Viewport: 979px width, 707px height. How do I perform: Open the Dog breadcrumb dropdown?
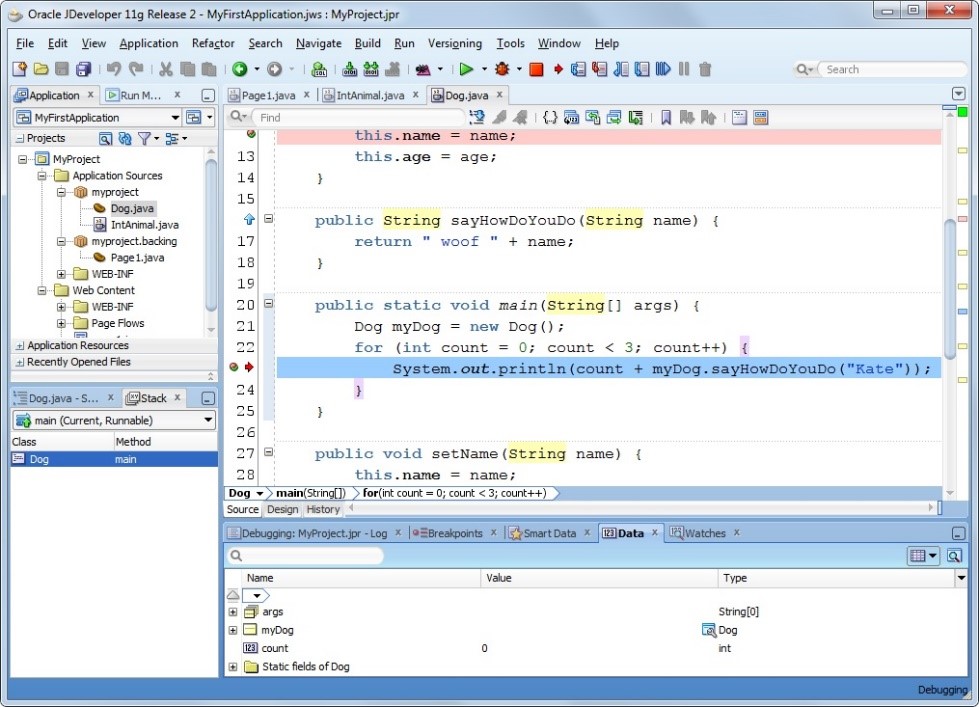tap(260, 493)
